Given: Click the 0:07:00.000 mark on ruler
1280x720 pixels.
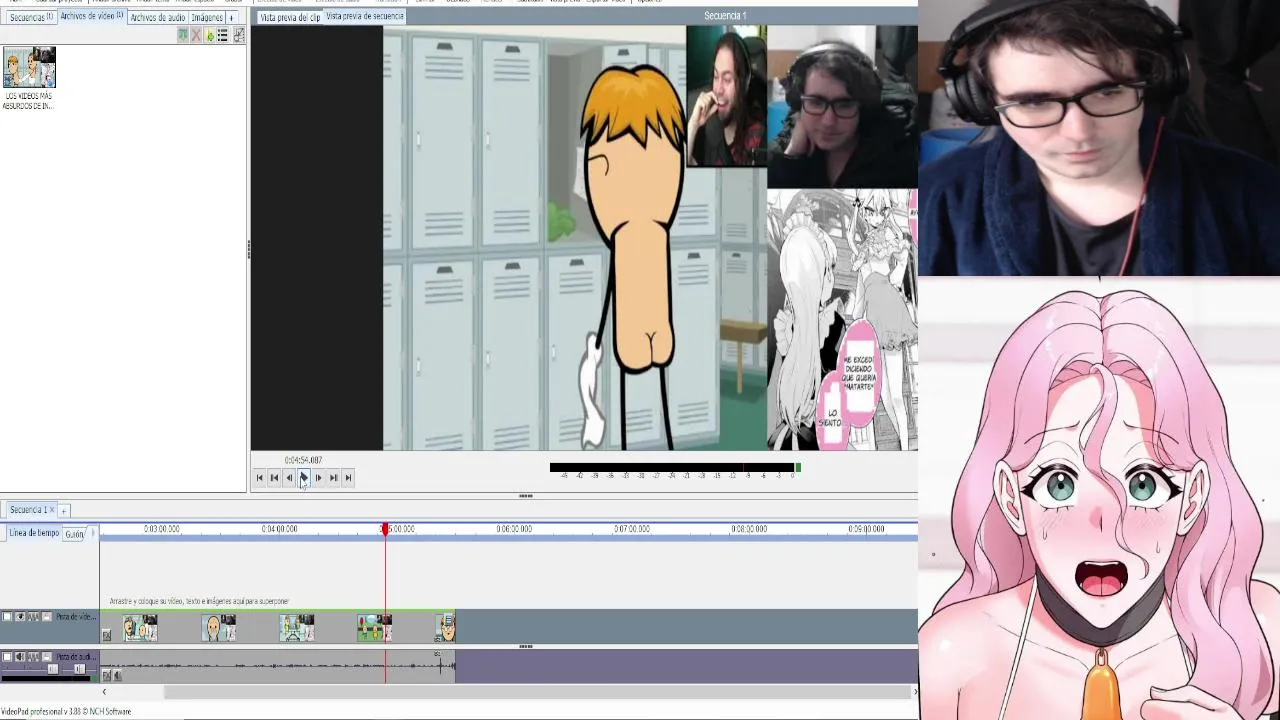Looking at the screenshot, I should tap(632, 529).
